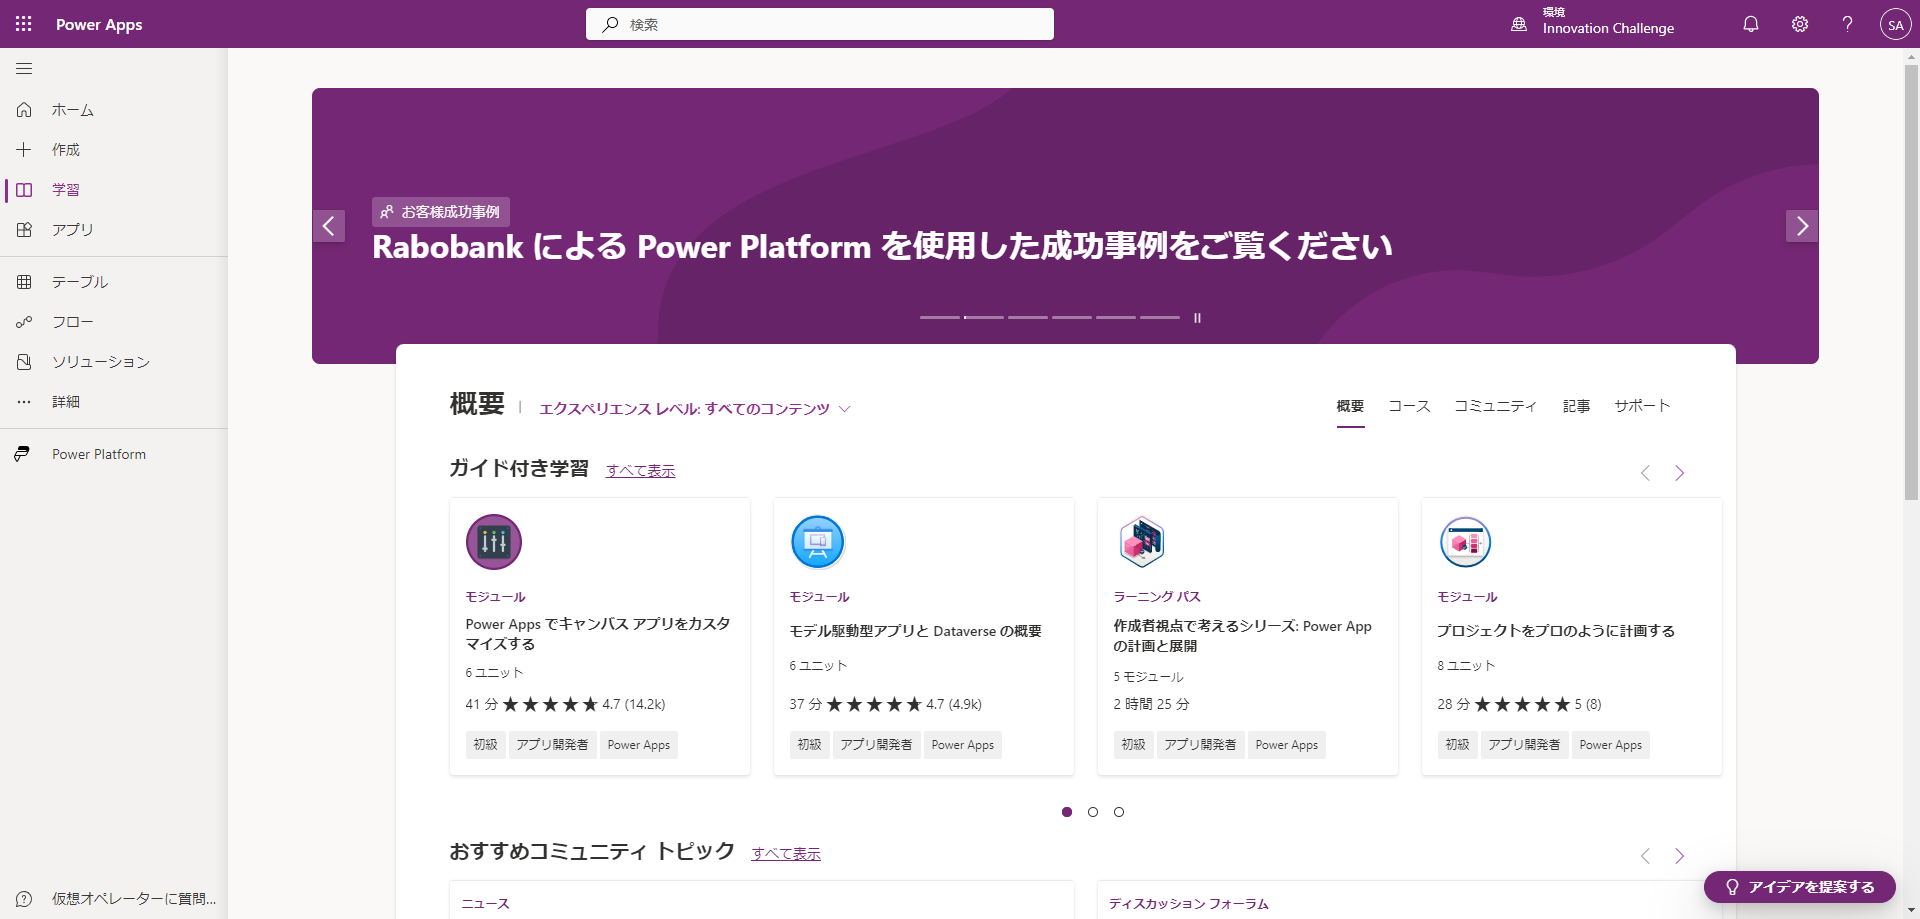Open the settings gear icon
Screen dimensions: 1920x919
(1800, 24)
